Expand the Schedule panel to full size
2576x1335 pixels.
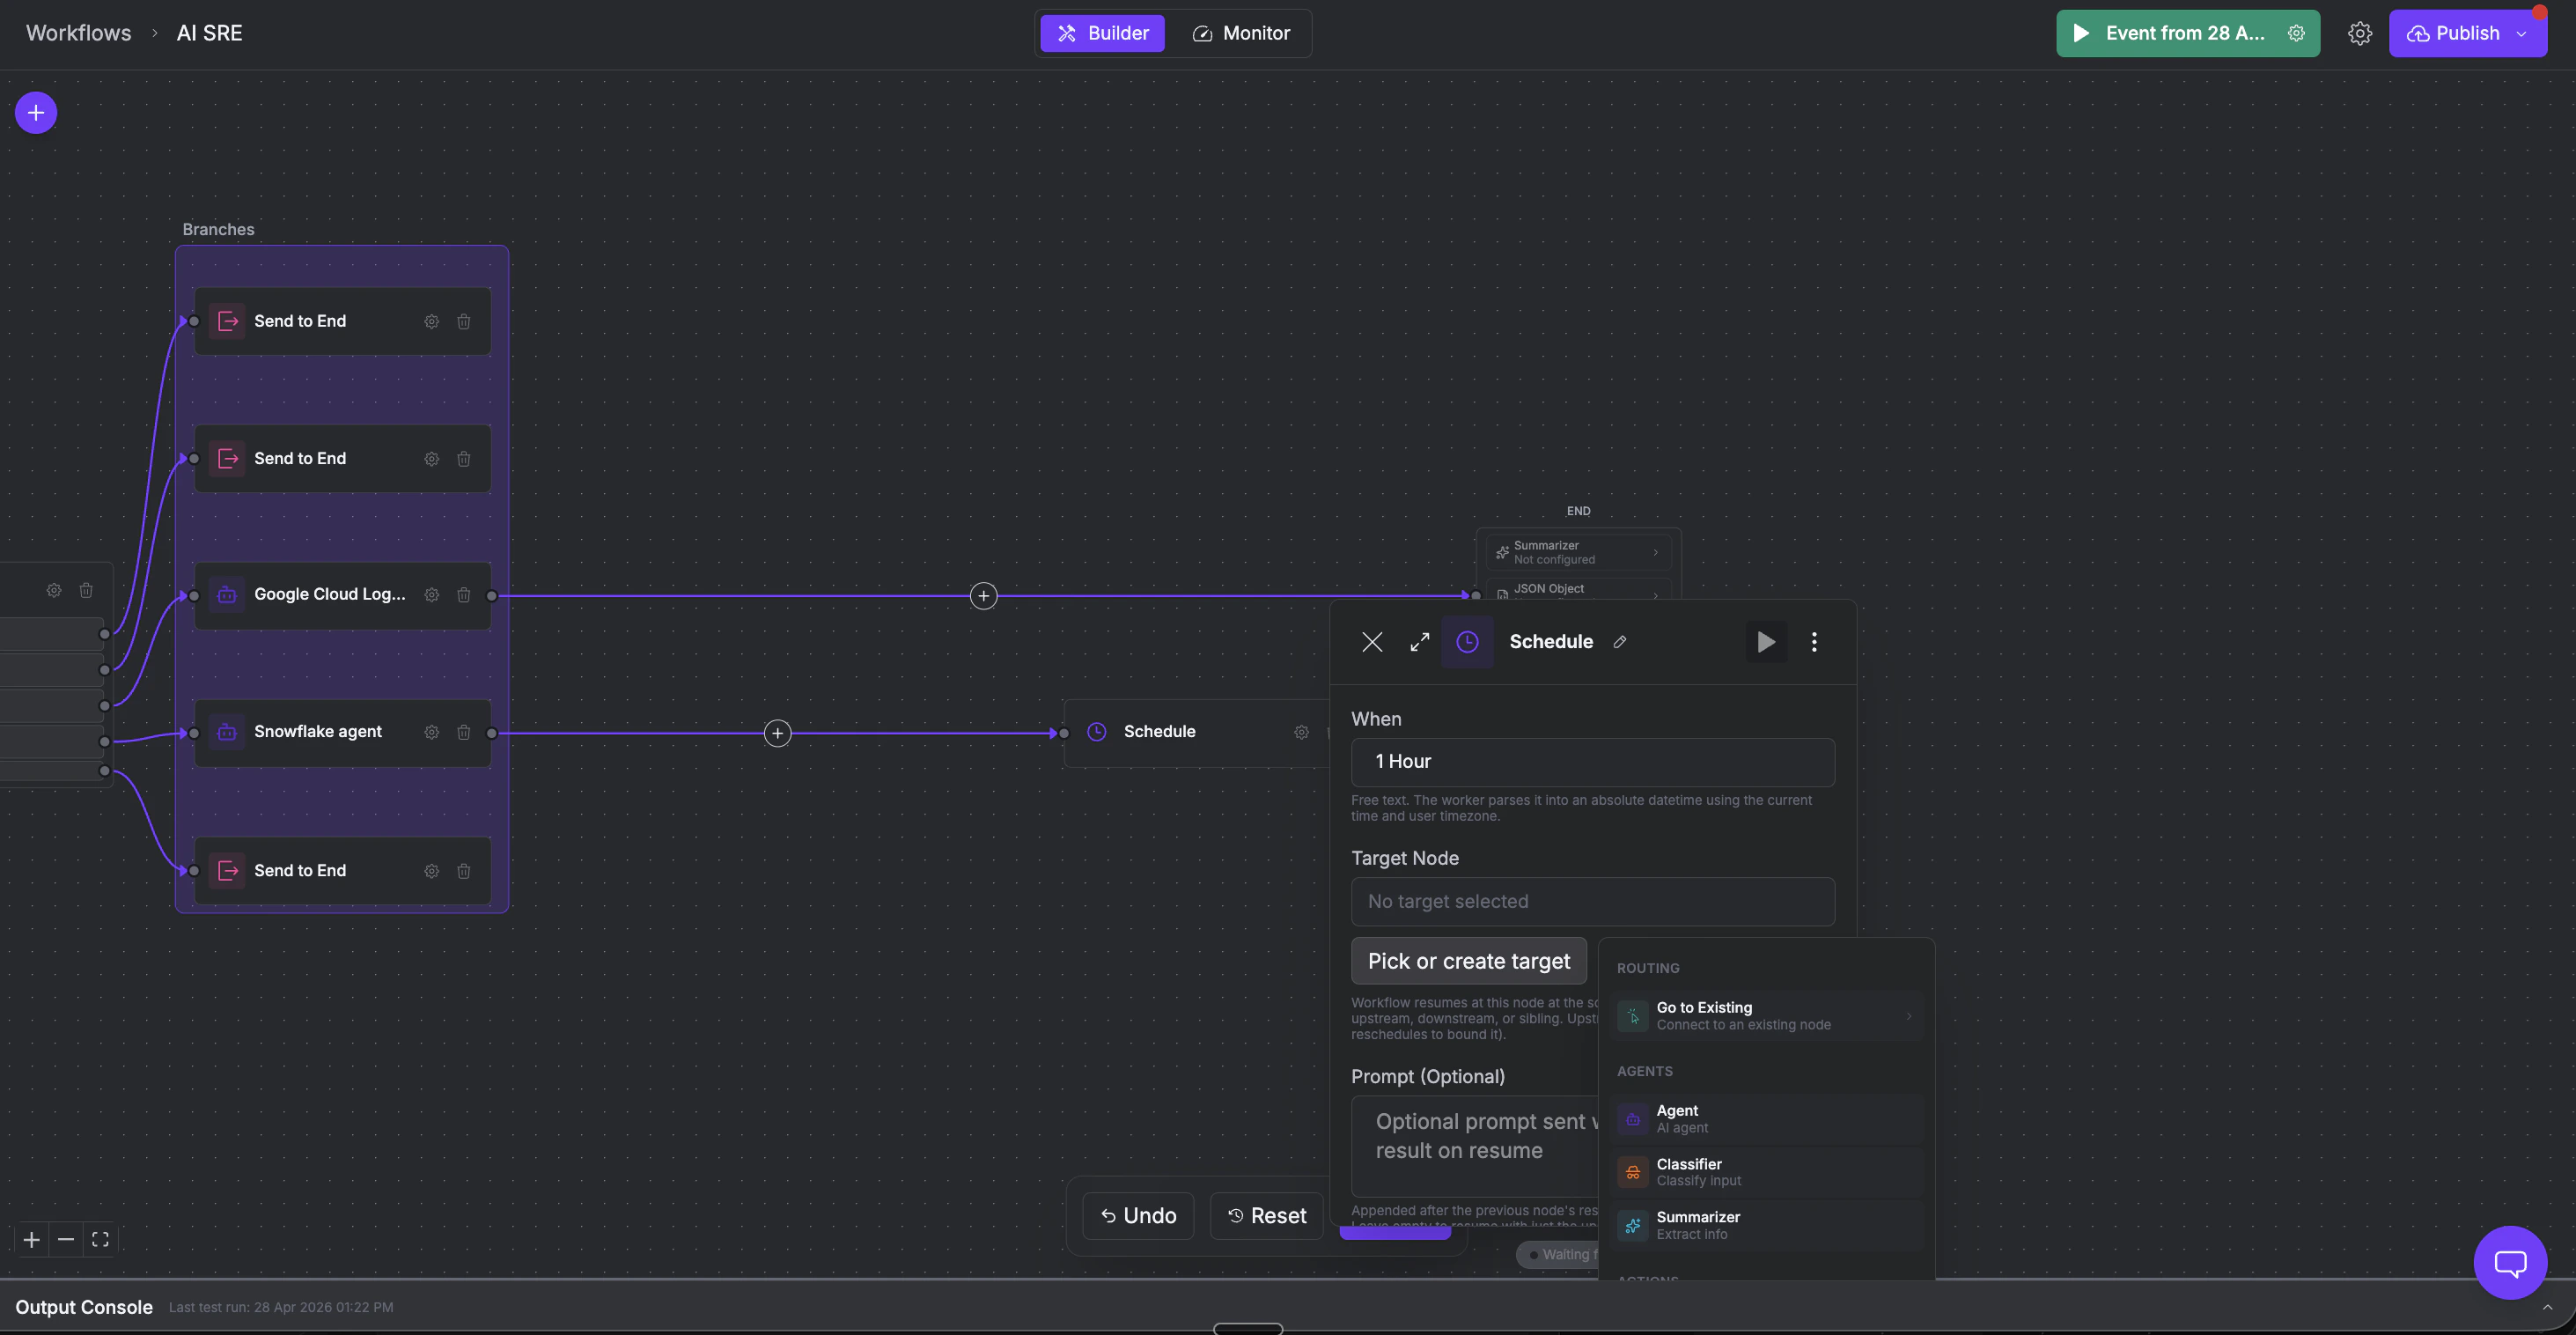point(1419,642)
